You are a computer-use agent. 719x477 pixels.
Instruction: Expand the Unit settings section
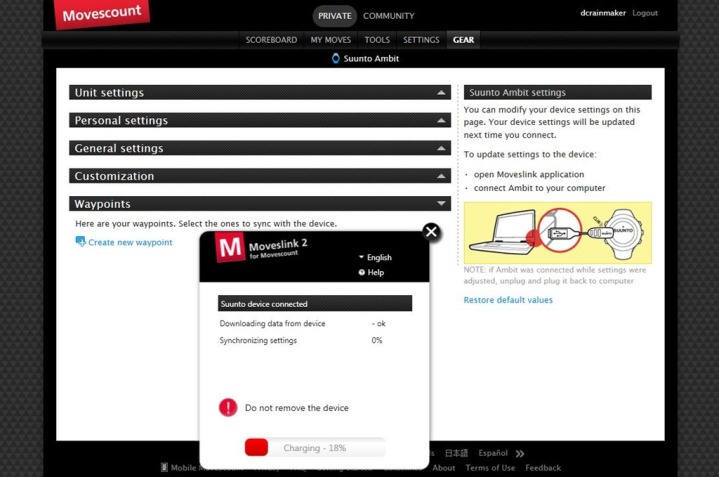tap(260, 92)
